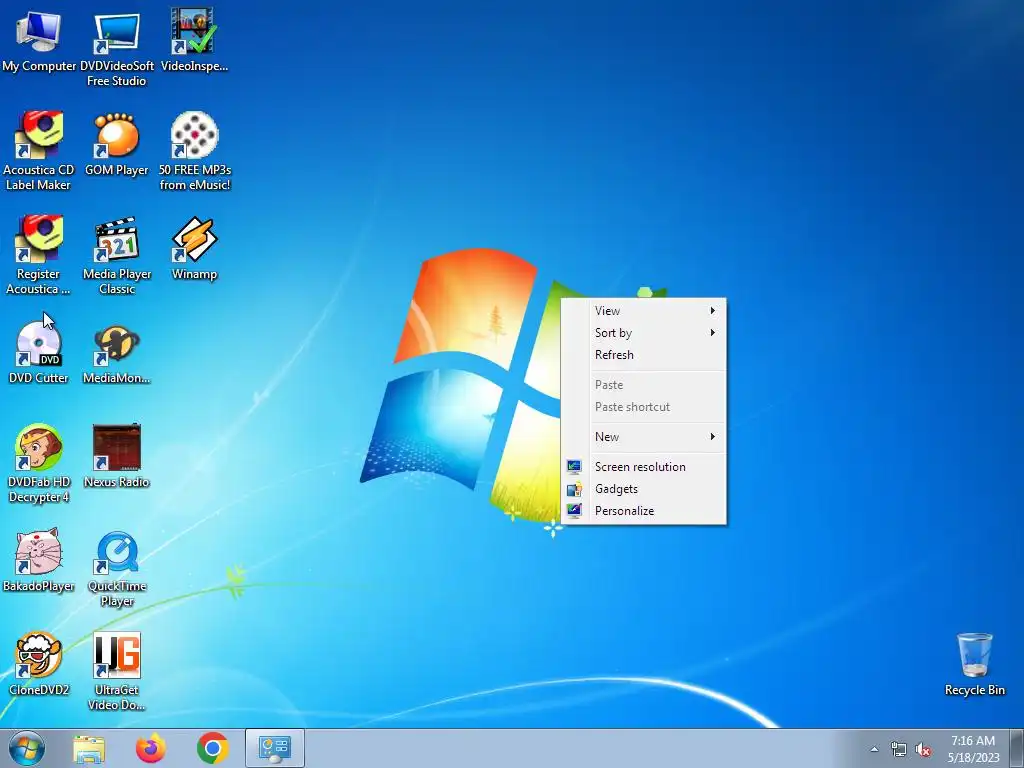Select DVDFab HD Decrypter 4 icon
This screenshot has height=768, width=1024.
pyautogui.click(x=39, y=463)
